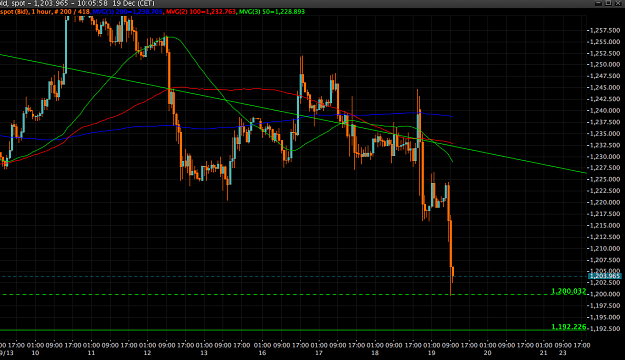Select the 1,192.226 solid support line label
The height and width of the screenshot is (360, 625).
pos(568,327)
